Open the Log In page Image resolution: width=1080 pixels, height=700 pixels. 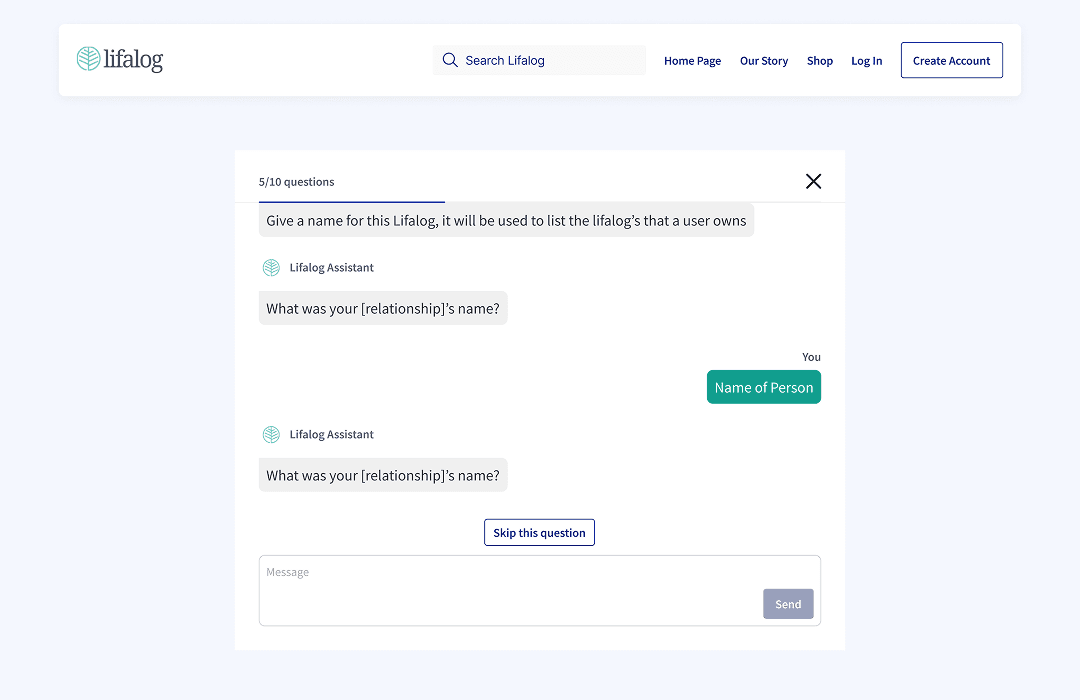tap(867, 60)
